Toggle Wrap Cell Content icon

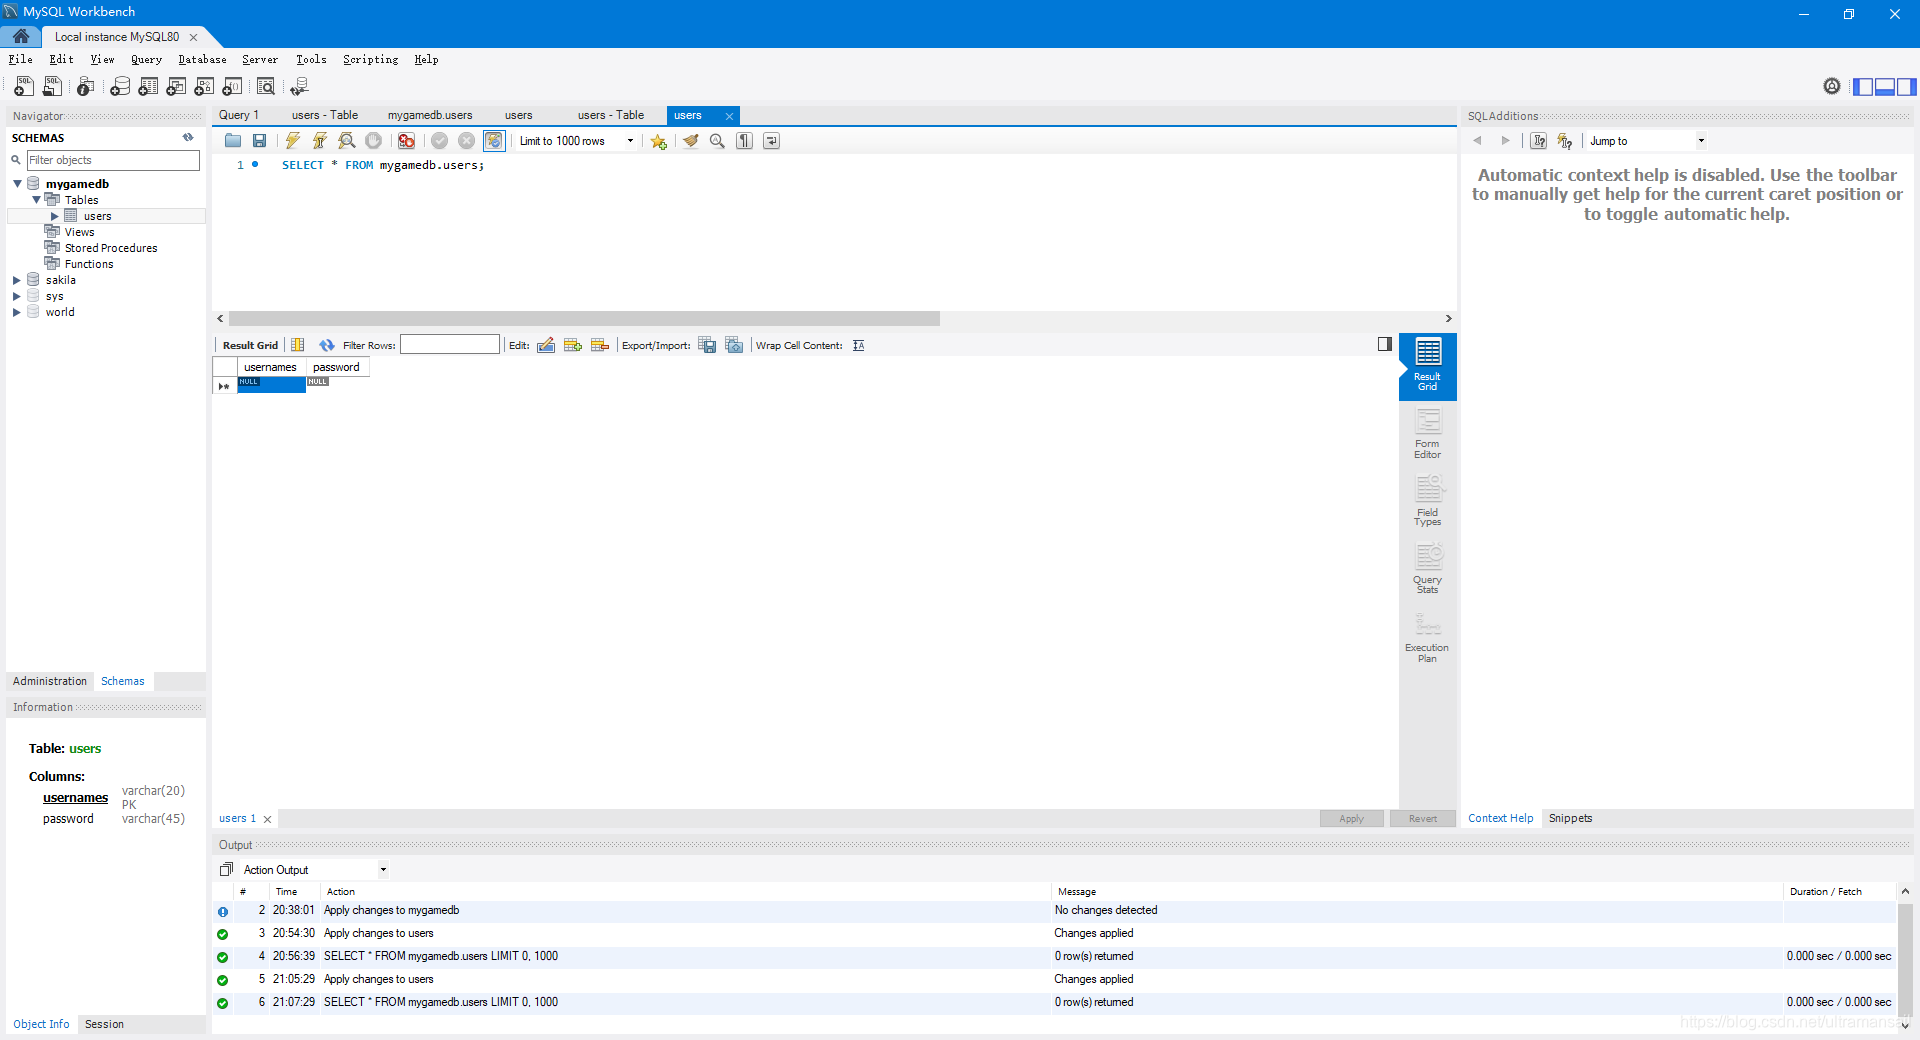858,345
